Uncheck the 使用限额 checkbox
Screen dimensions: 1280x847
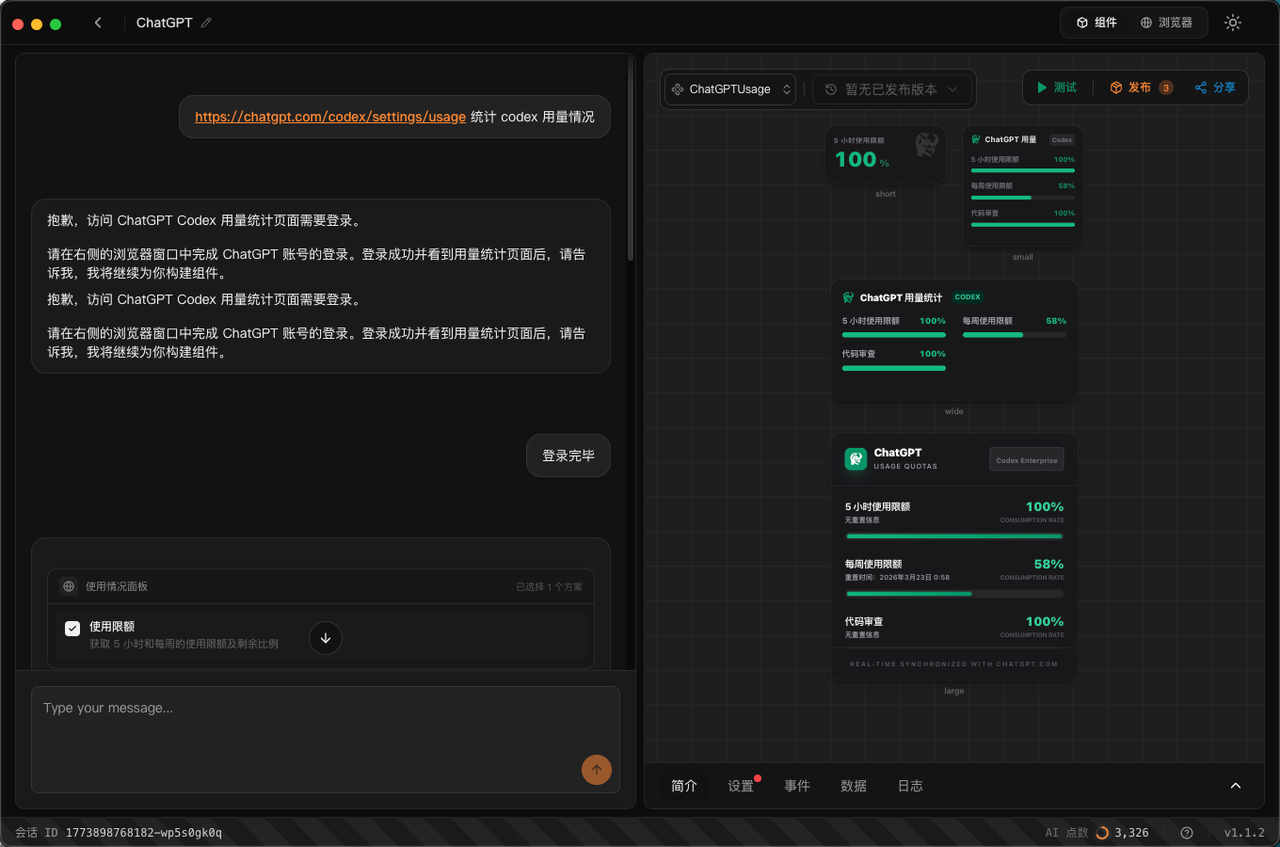(x=72, y=628)
